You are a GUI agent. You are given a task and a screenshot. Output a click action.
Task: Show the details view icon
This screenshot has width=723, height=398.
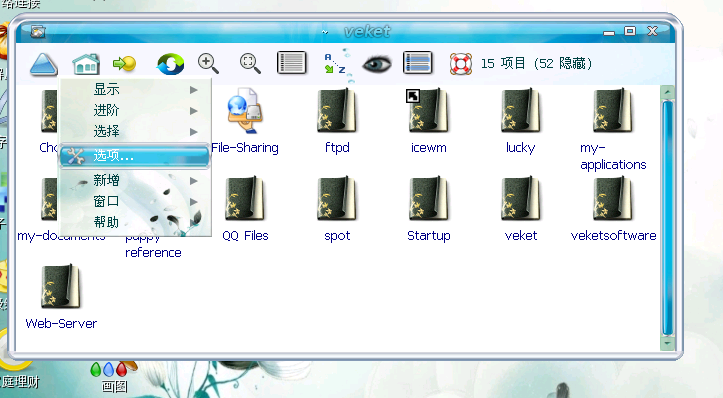[x=417, y=63]
